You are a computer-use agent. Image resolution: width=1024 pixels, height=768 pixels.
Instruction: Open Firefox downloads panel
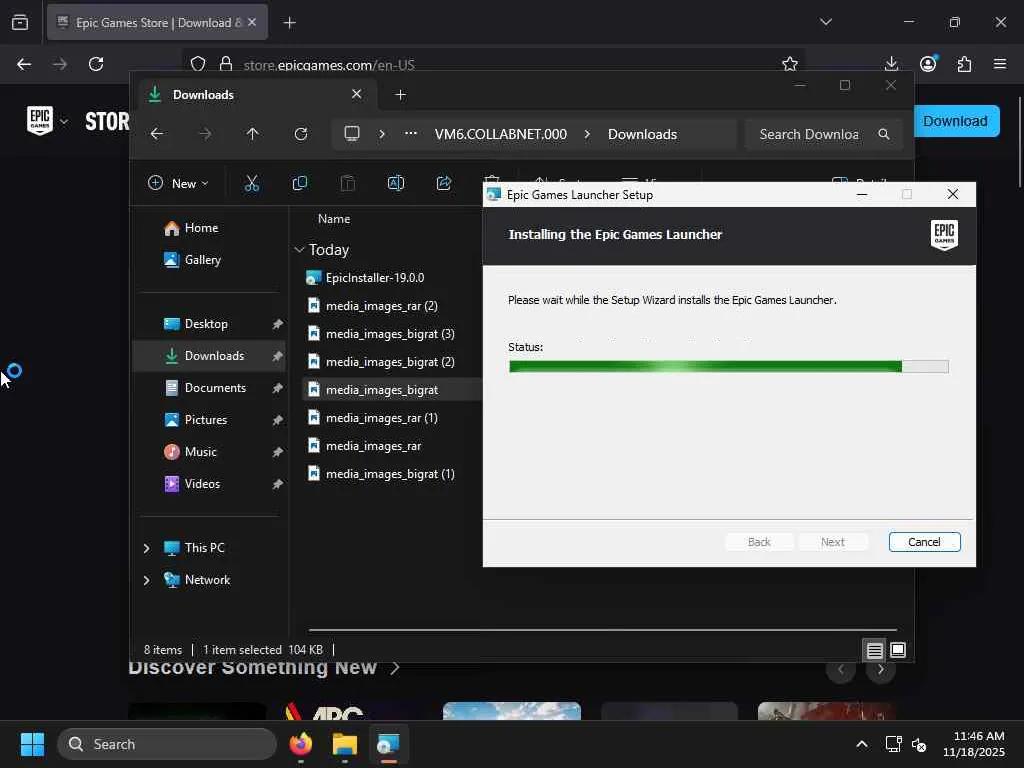tap(891, 64)
